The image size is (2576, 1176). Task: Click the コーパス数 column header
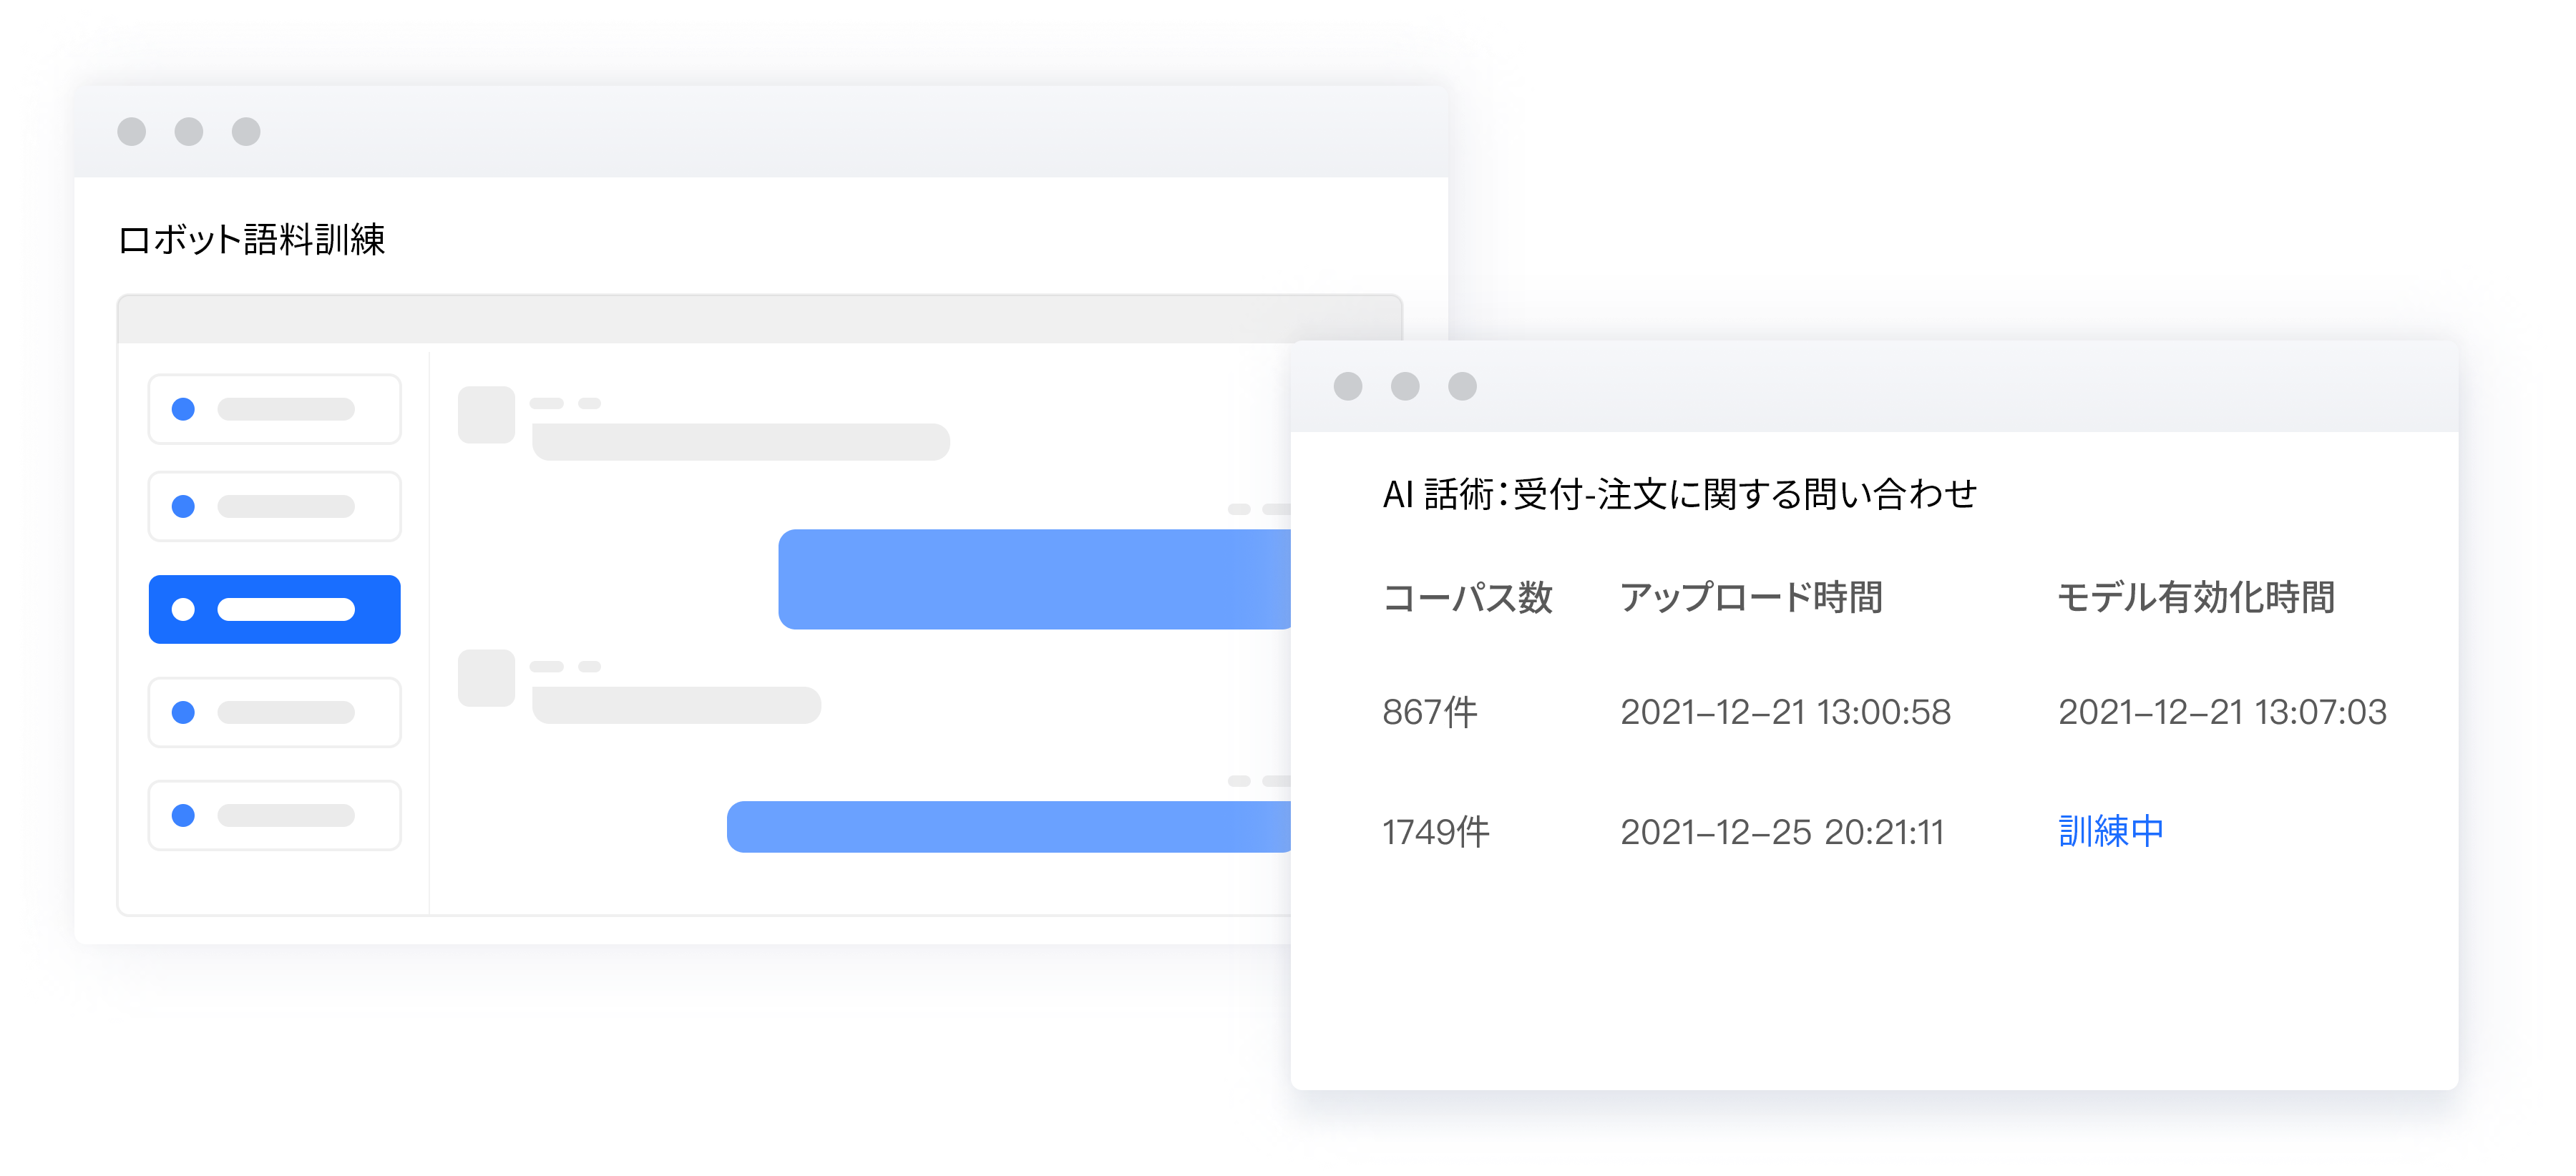point(1466,598)
